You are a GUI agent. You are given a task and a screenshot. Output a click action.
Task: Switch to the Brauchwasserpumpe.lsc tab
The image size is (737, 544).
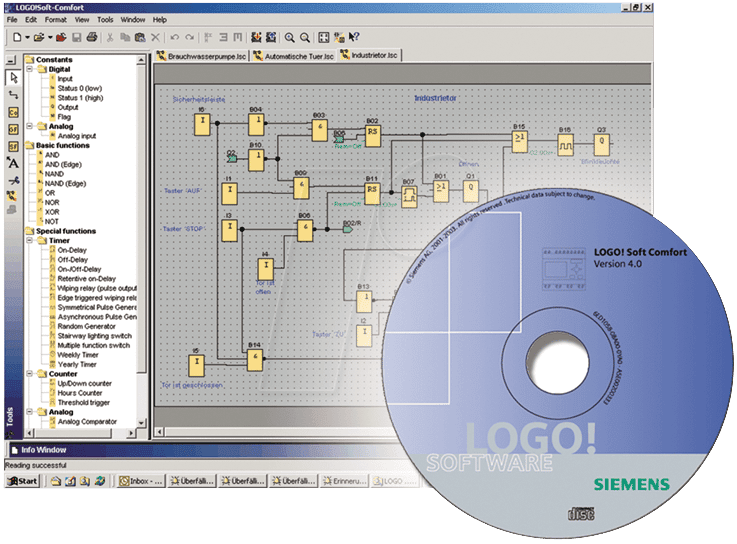point(200,55)
